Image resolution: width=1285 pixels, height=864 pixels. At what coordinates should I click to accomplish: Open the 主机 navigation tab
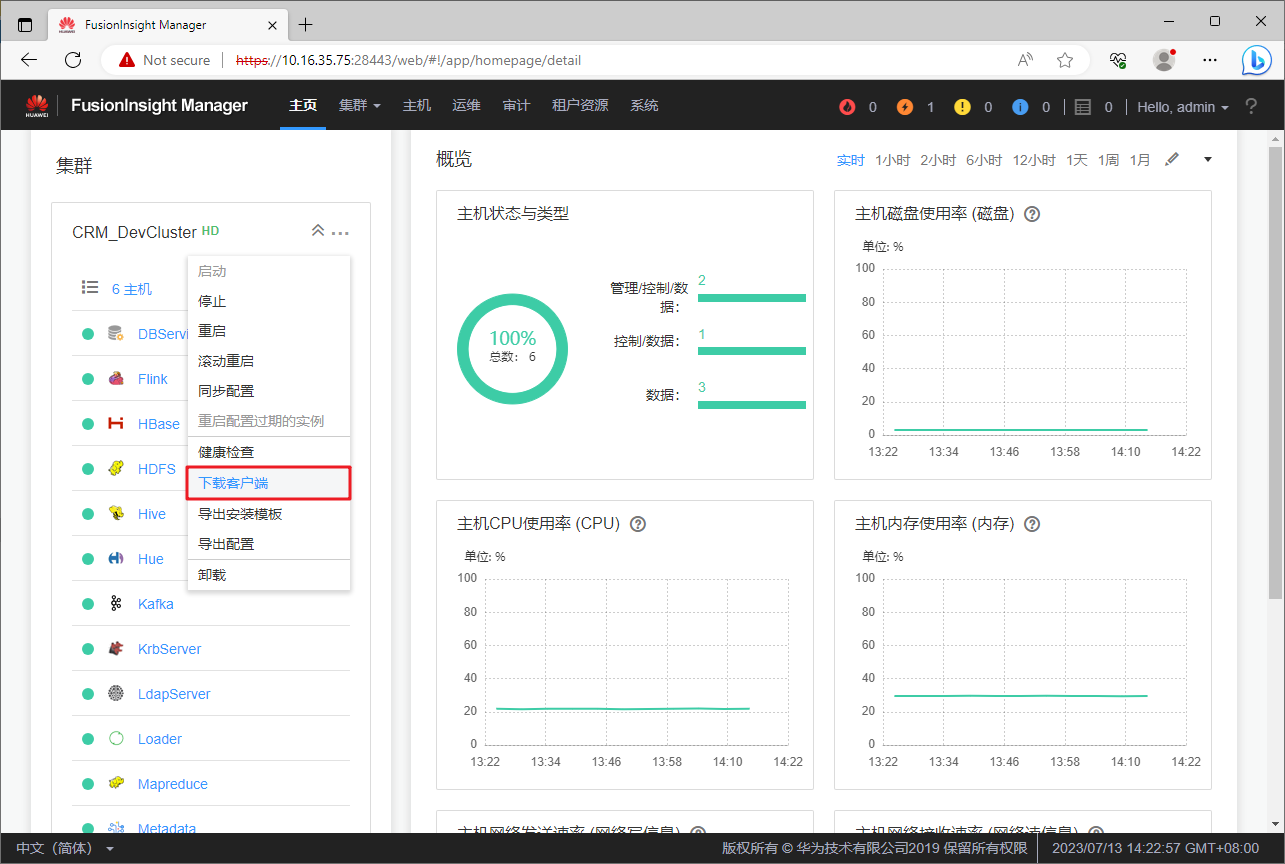click(x=417, y=106)
